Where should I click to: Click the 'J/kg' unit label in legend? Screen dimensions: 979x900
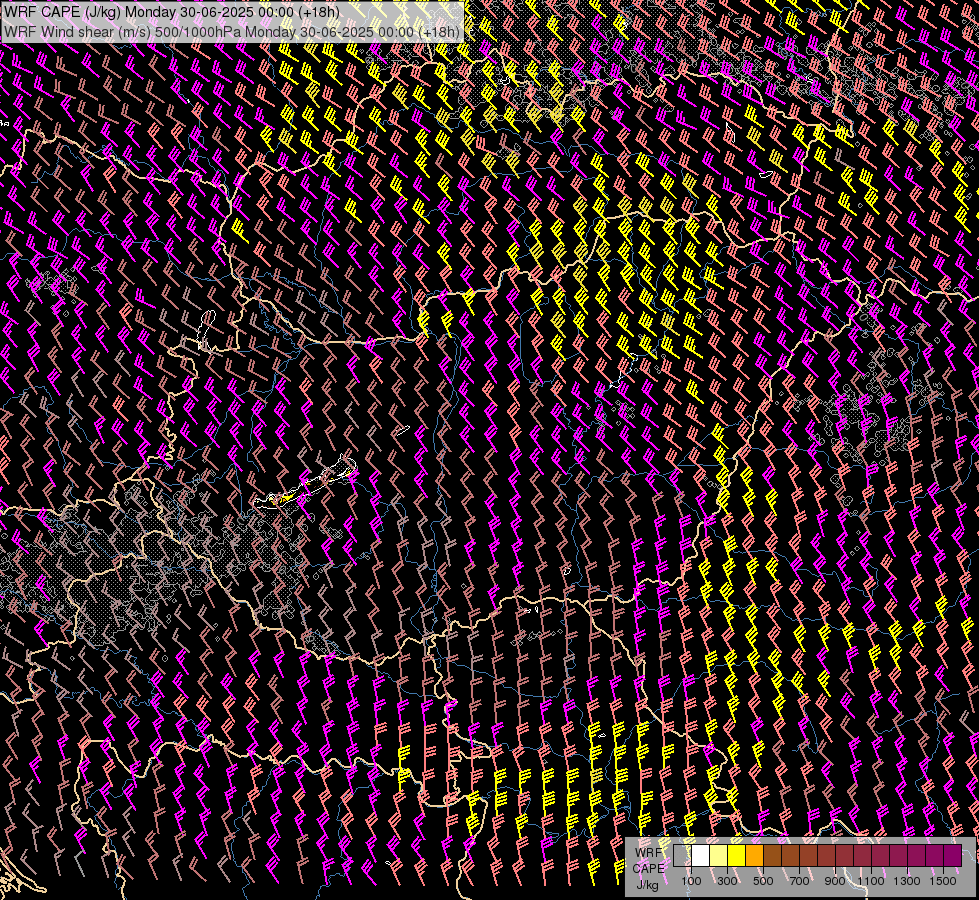(x=648, y=884)
